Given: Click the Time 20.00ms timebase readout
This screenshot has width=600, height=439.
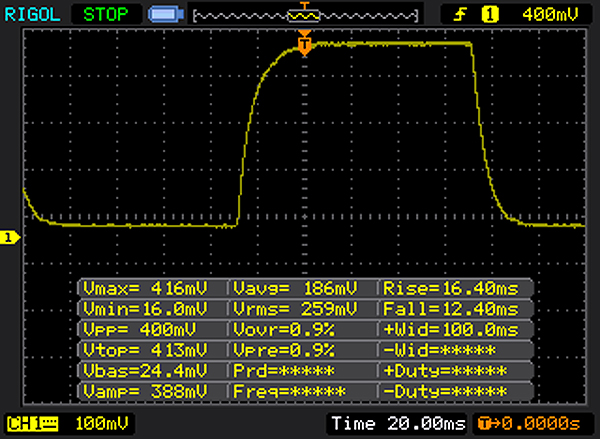Looking at the screenshot, I should (398, 424).
